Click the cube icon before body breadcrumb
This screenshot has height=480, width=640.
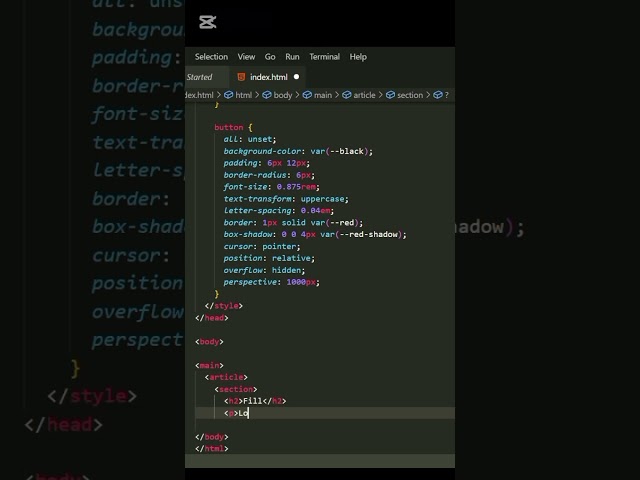pos(267,95)
